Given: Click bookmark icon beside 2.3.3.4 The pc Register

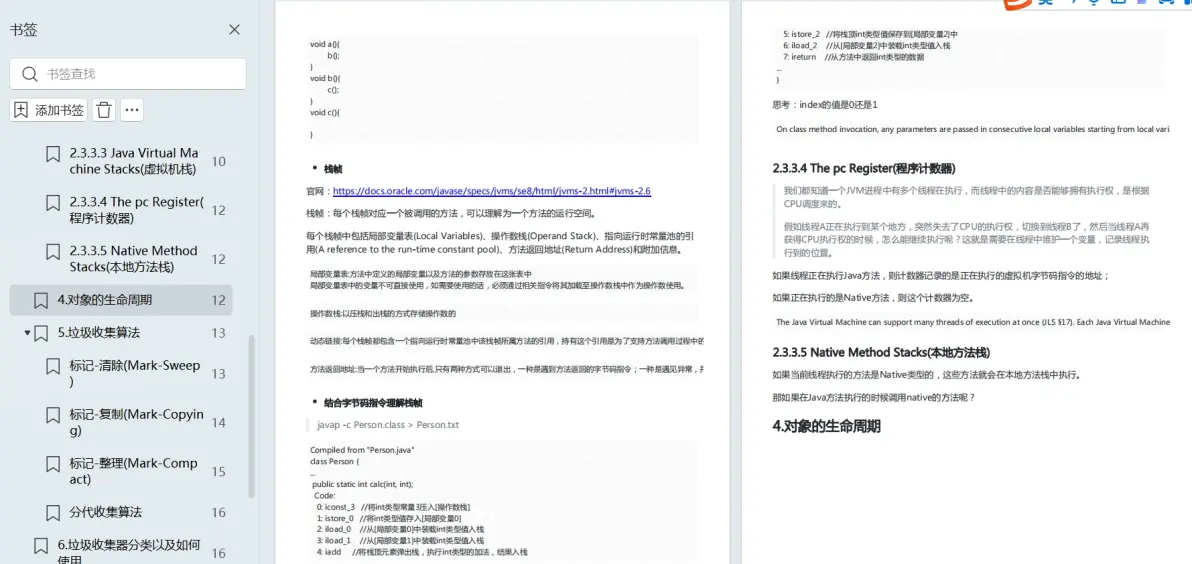Looking at the screenshot, I should click(x=52, y=203).
